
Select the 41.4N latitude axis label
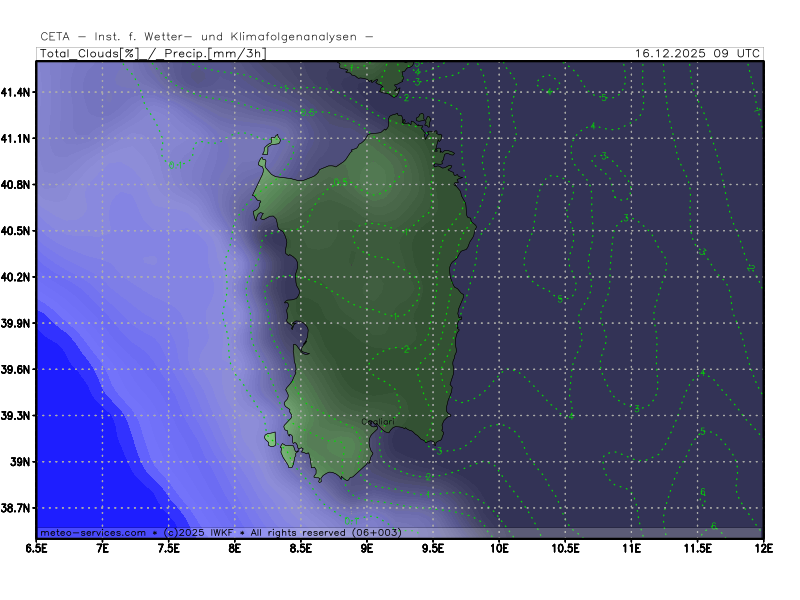pyautogui.click(x=18, y=92)
